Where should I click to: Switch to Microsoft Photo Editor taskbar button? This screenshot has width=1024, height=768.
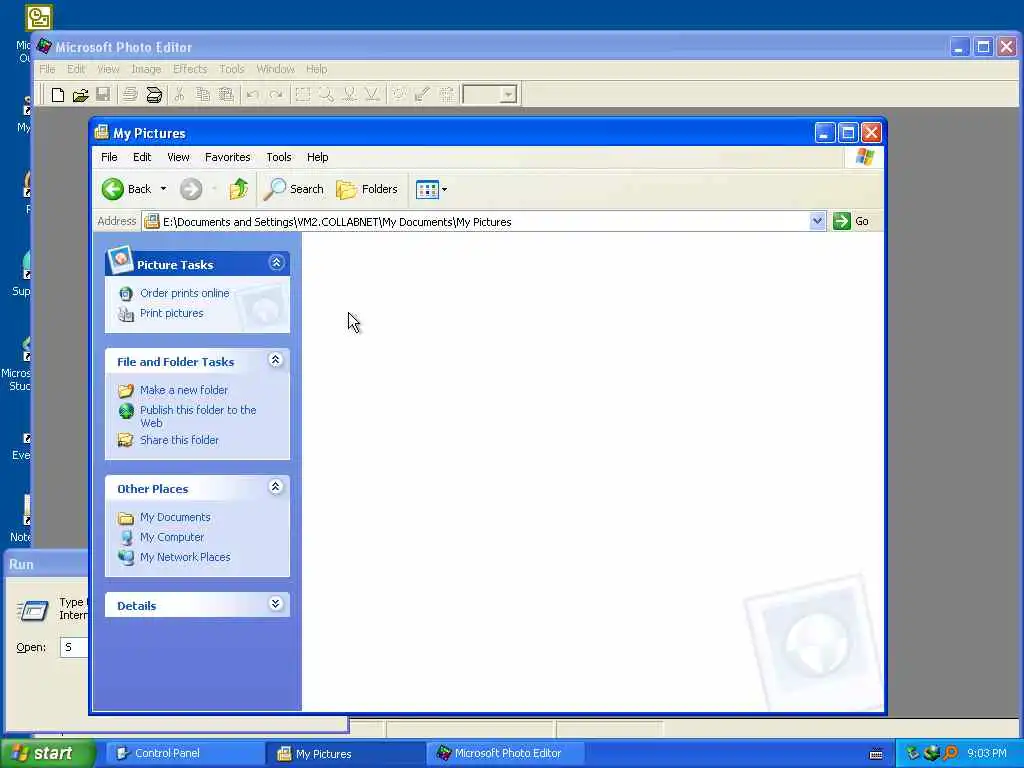(507, 753)
